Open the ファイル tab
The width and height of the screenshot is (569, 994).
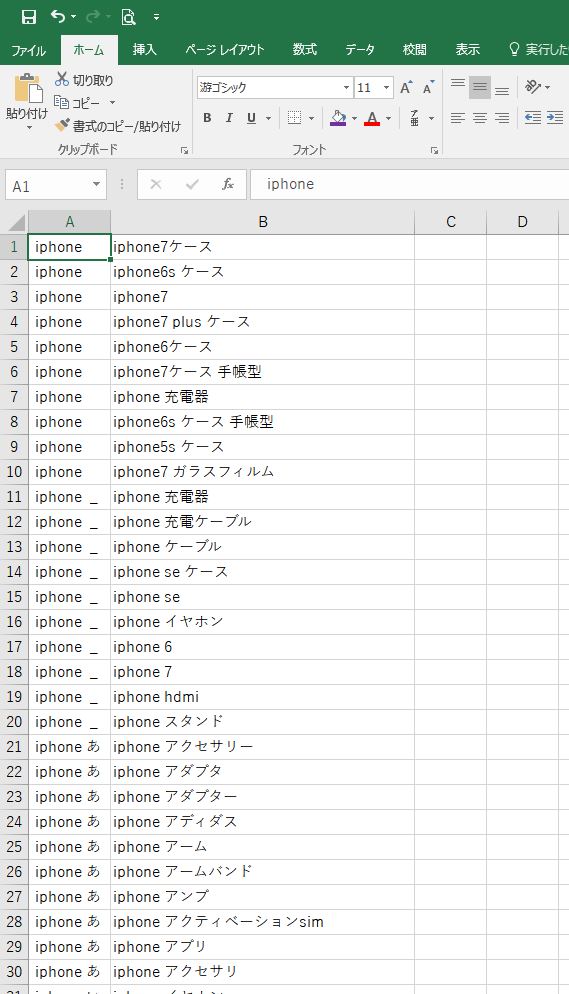click(x=29, y=49)
